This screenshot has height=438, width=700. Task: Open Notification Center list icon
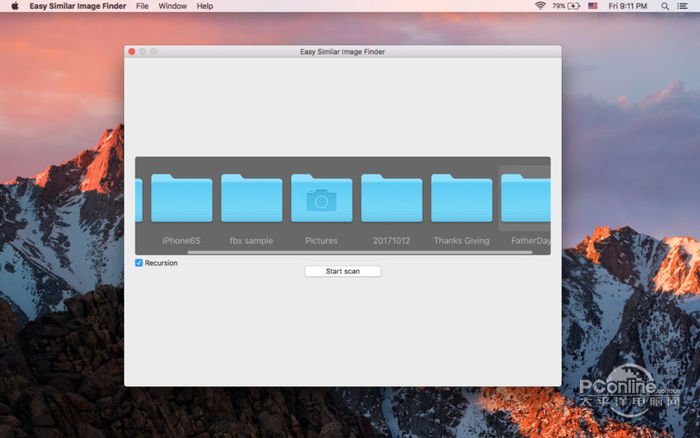tap(683, 6)
